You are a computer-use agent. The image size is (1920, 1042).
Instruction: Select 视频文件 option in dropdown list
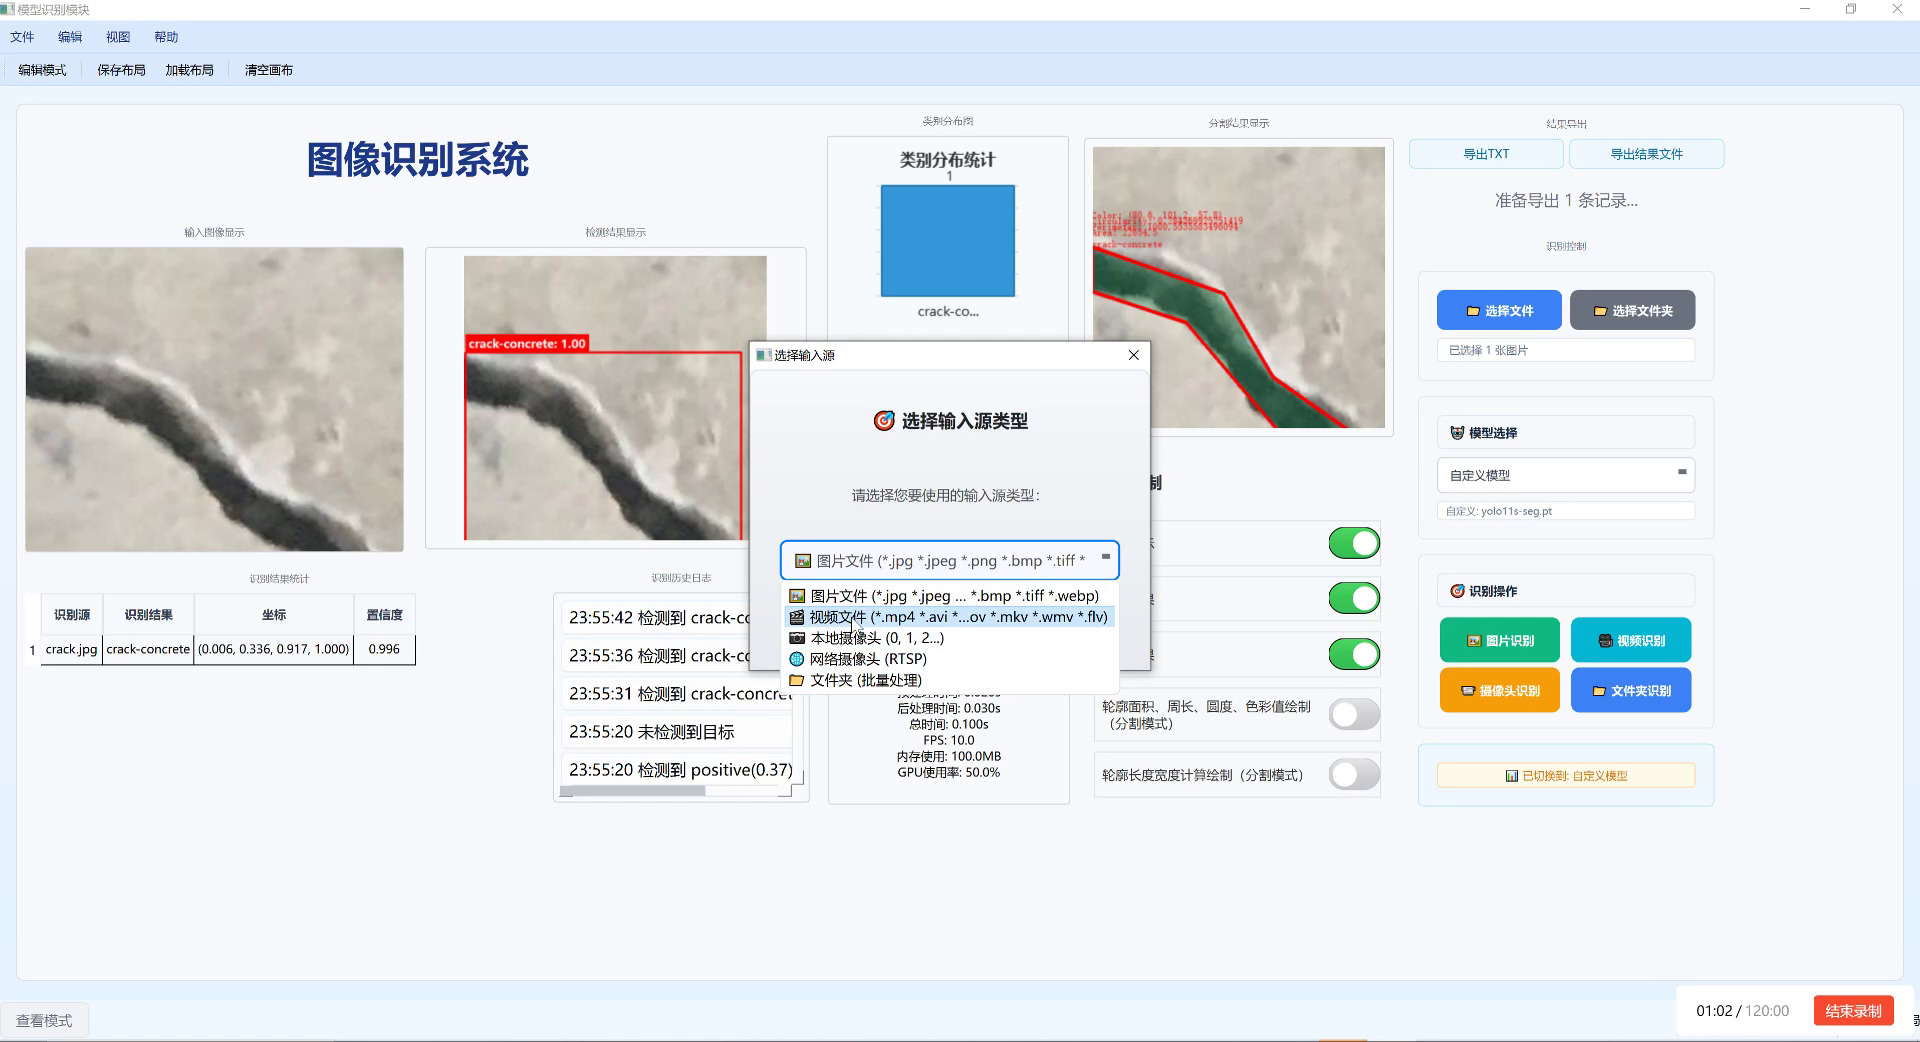[949, 617]
